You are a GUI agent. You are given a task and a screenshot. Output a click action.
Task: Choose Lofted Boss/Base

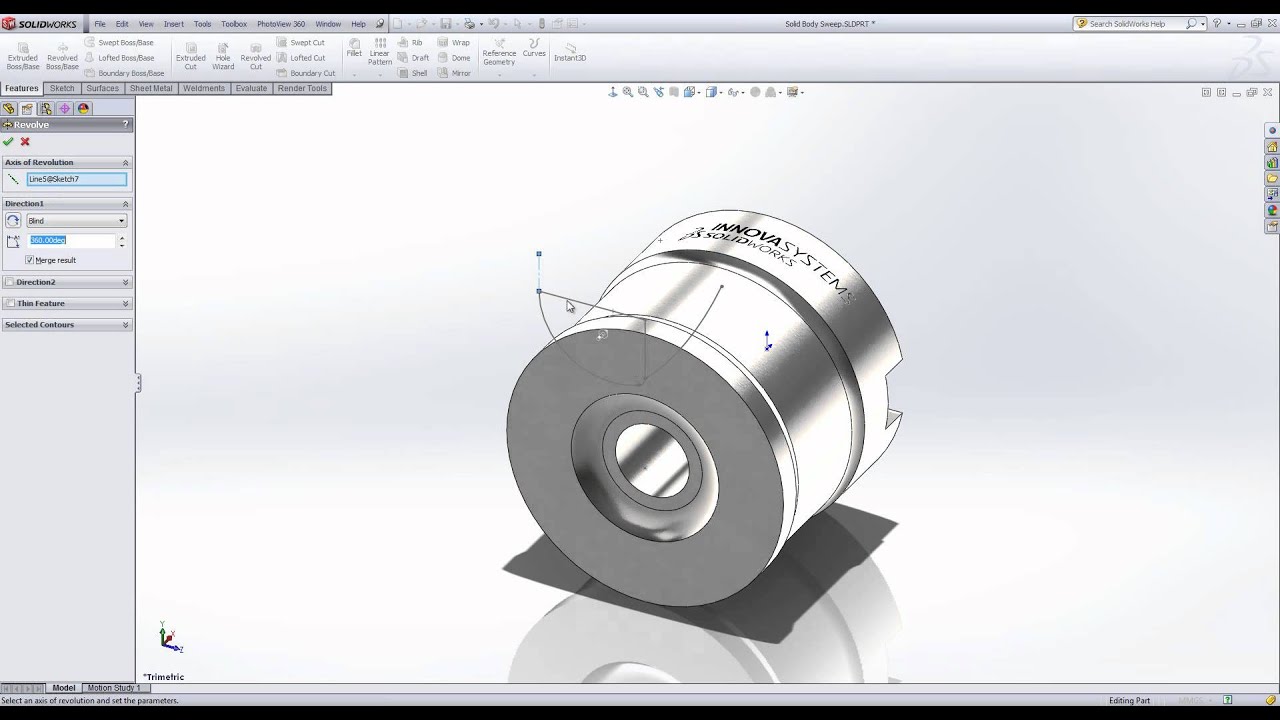coord(119,58)
